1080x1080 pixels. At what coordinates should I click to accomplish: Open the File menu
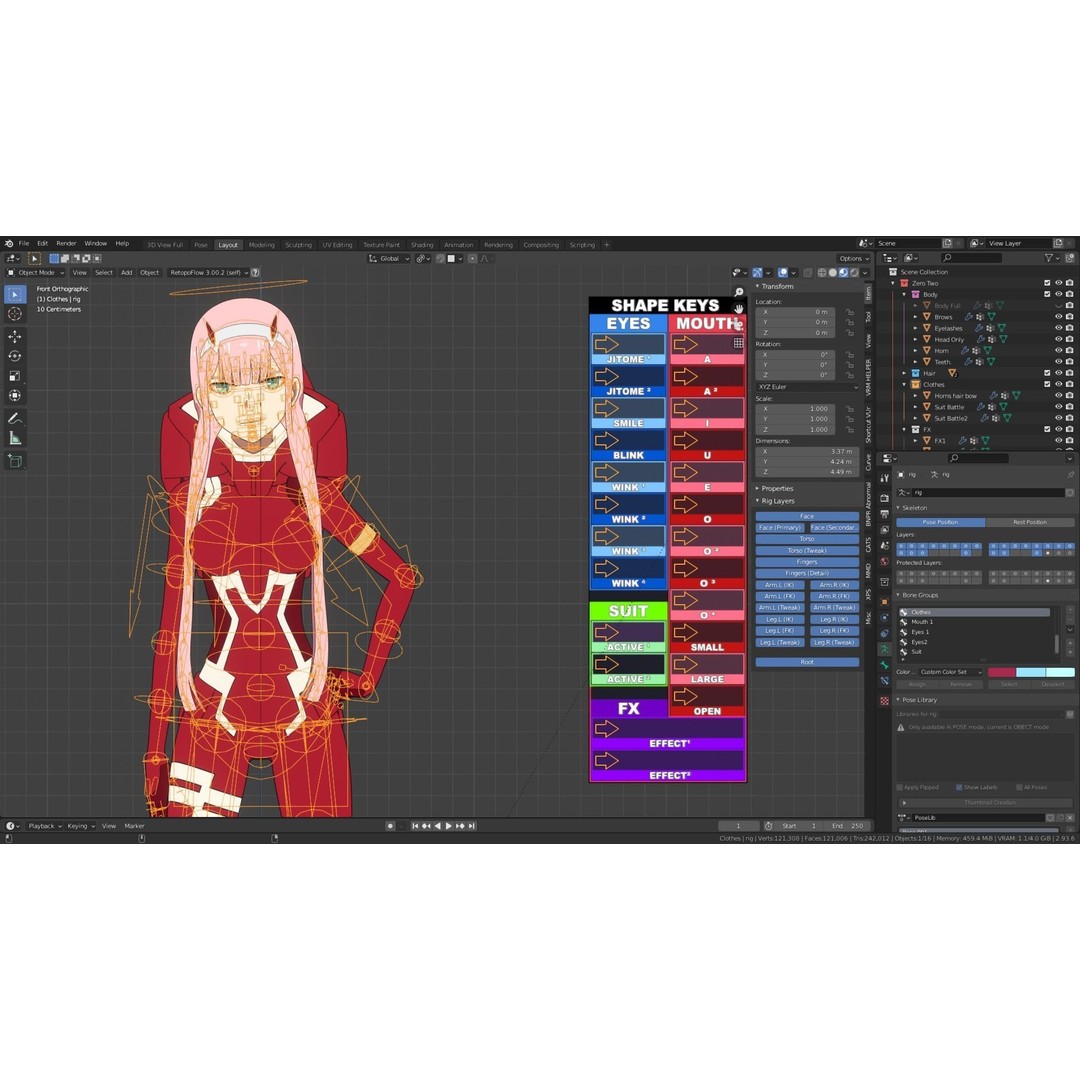tap(24, 243)
